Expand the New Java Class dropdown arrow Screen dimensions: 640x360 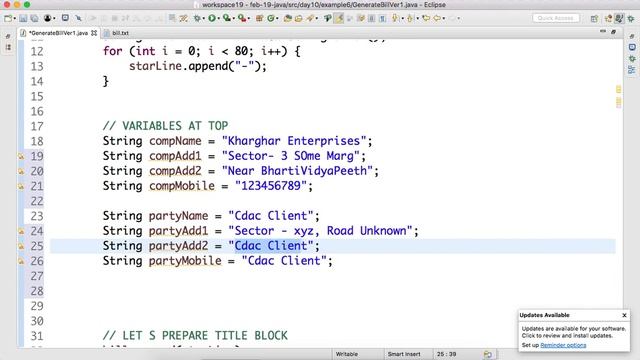pyautogui.click(x=277, y=18)
